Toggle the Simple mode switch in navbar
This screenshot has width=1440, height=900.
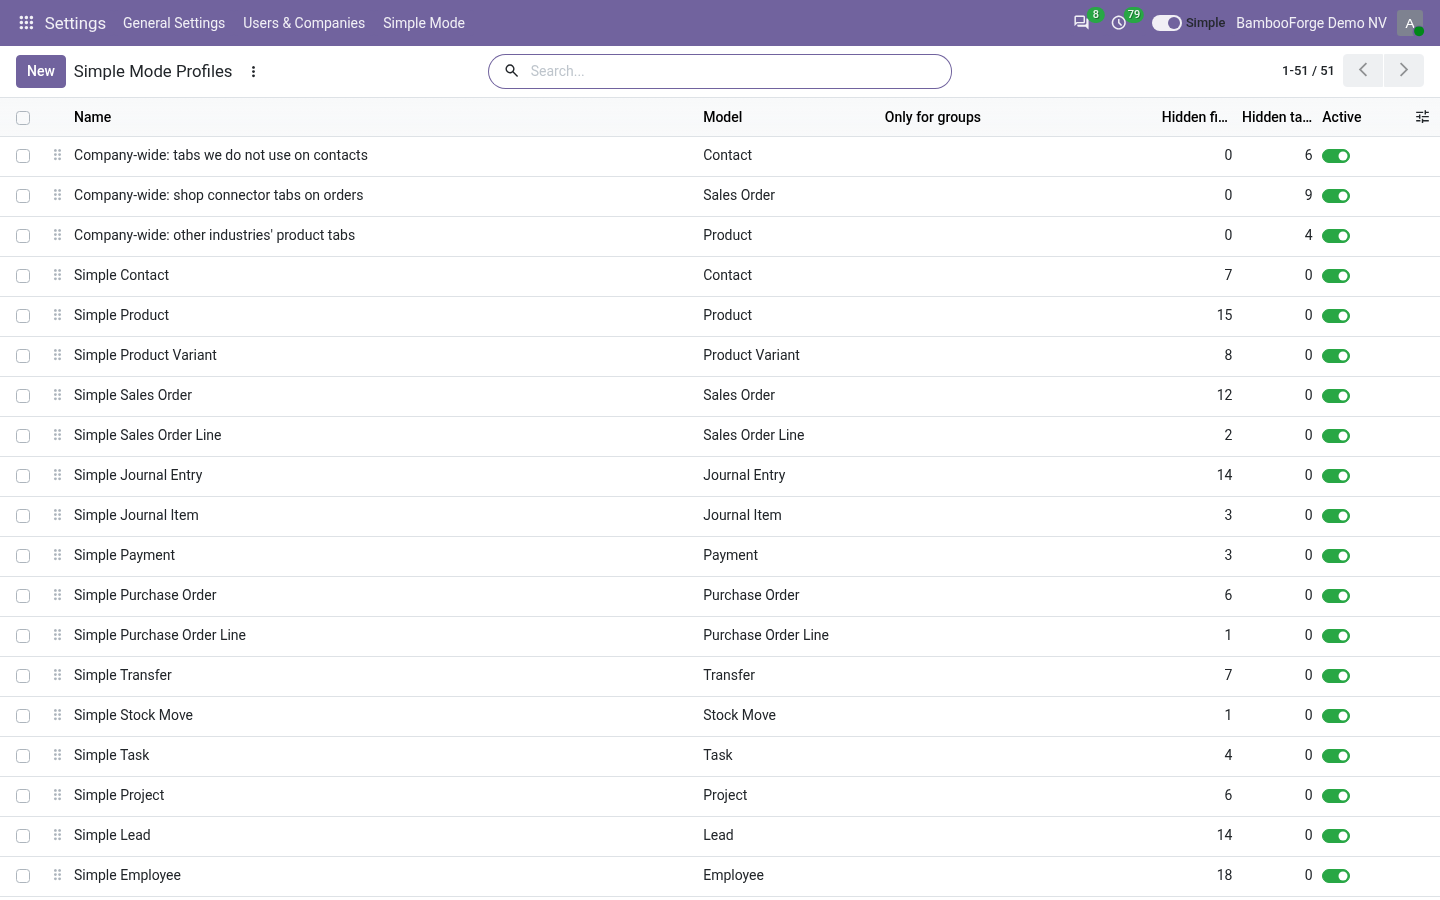(1166, 23)
